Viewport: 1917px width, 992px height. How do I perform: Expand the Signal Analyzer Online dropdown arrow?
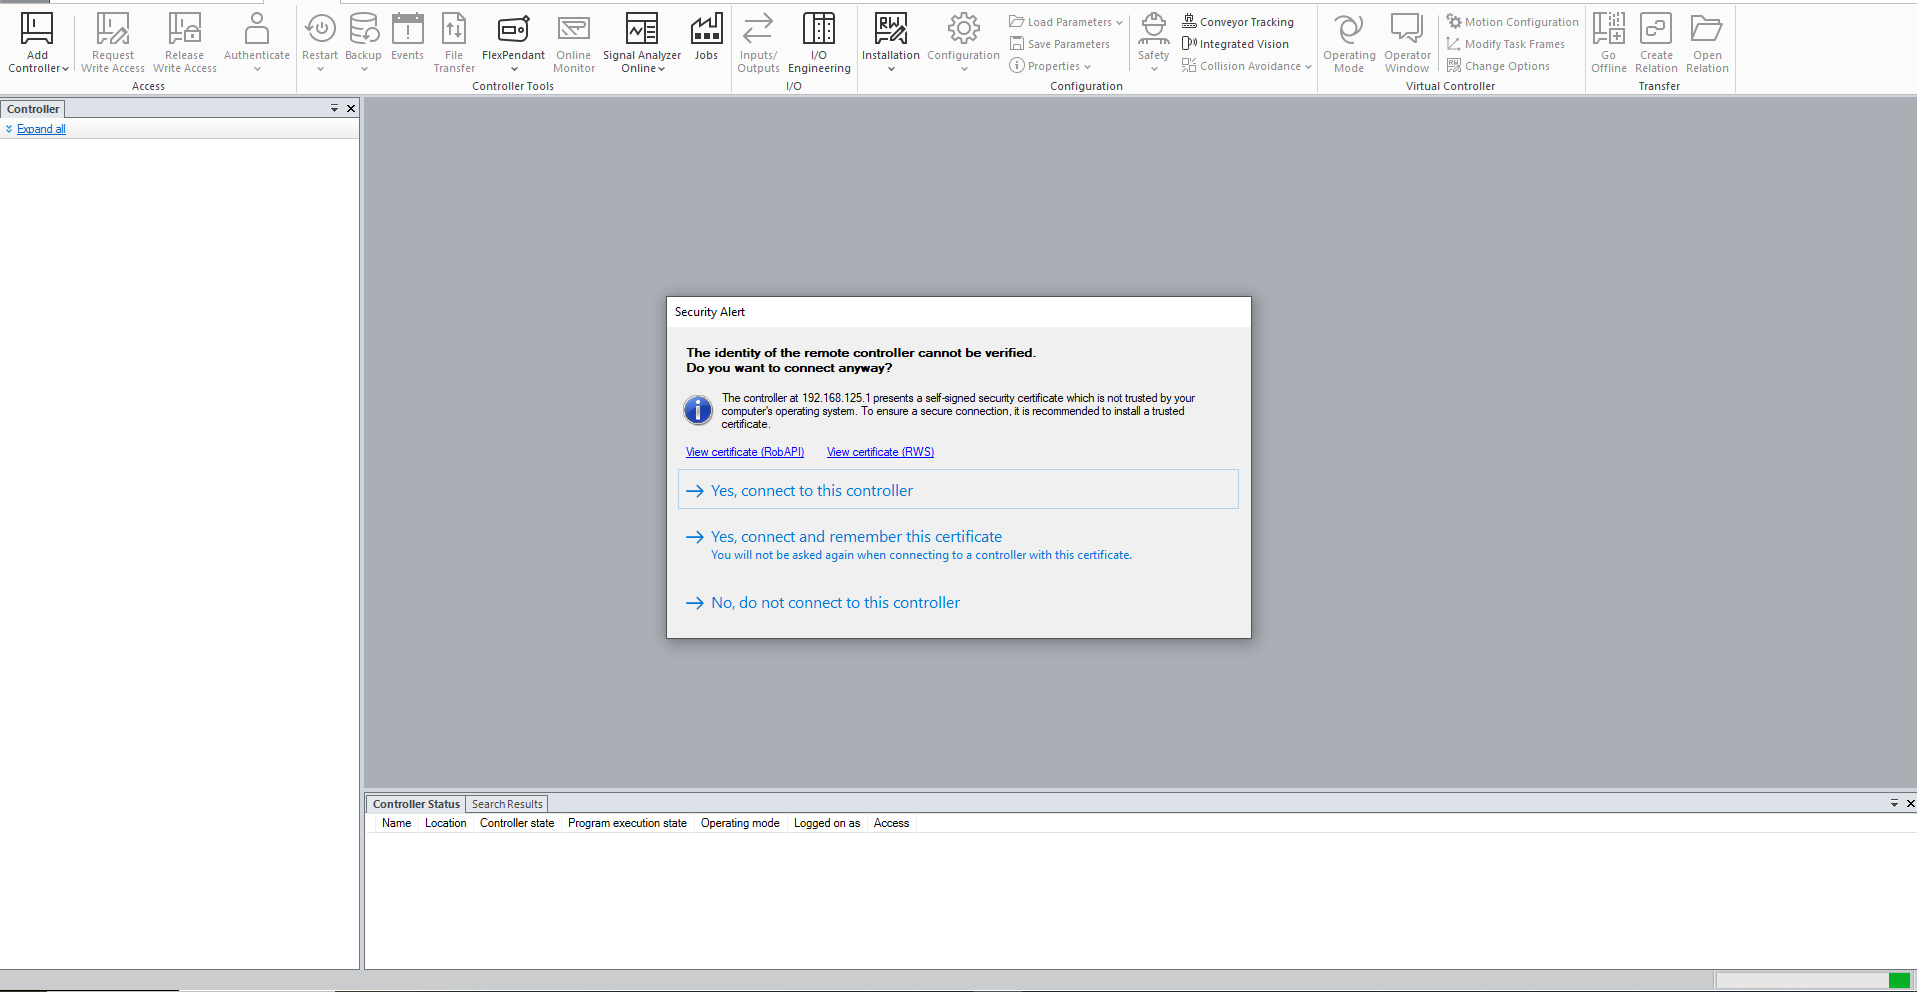[662, 69]
